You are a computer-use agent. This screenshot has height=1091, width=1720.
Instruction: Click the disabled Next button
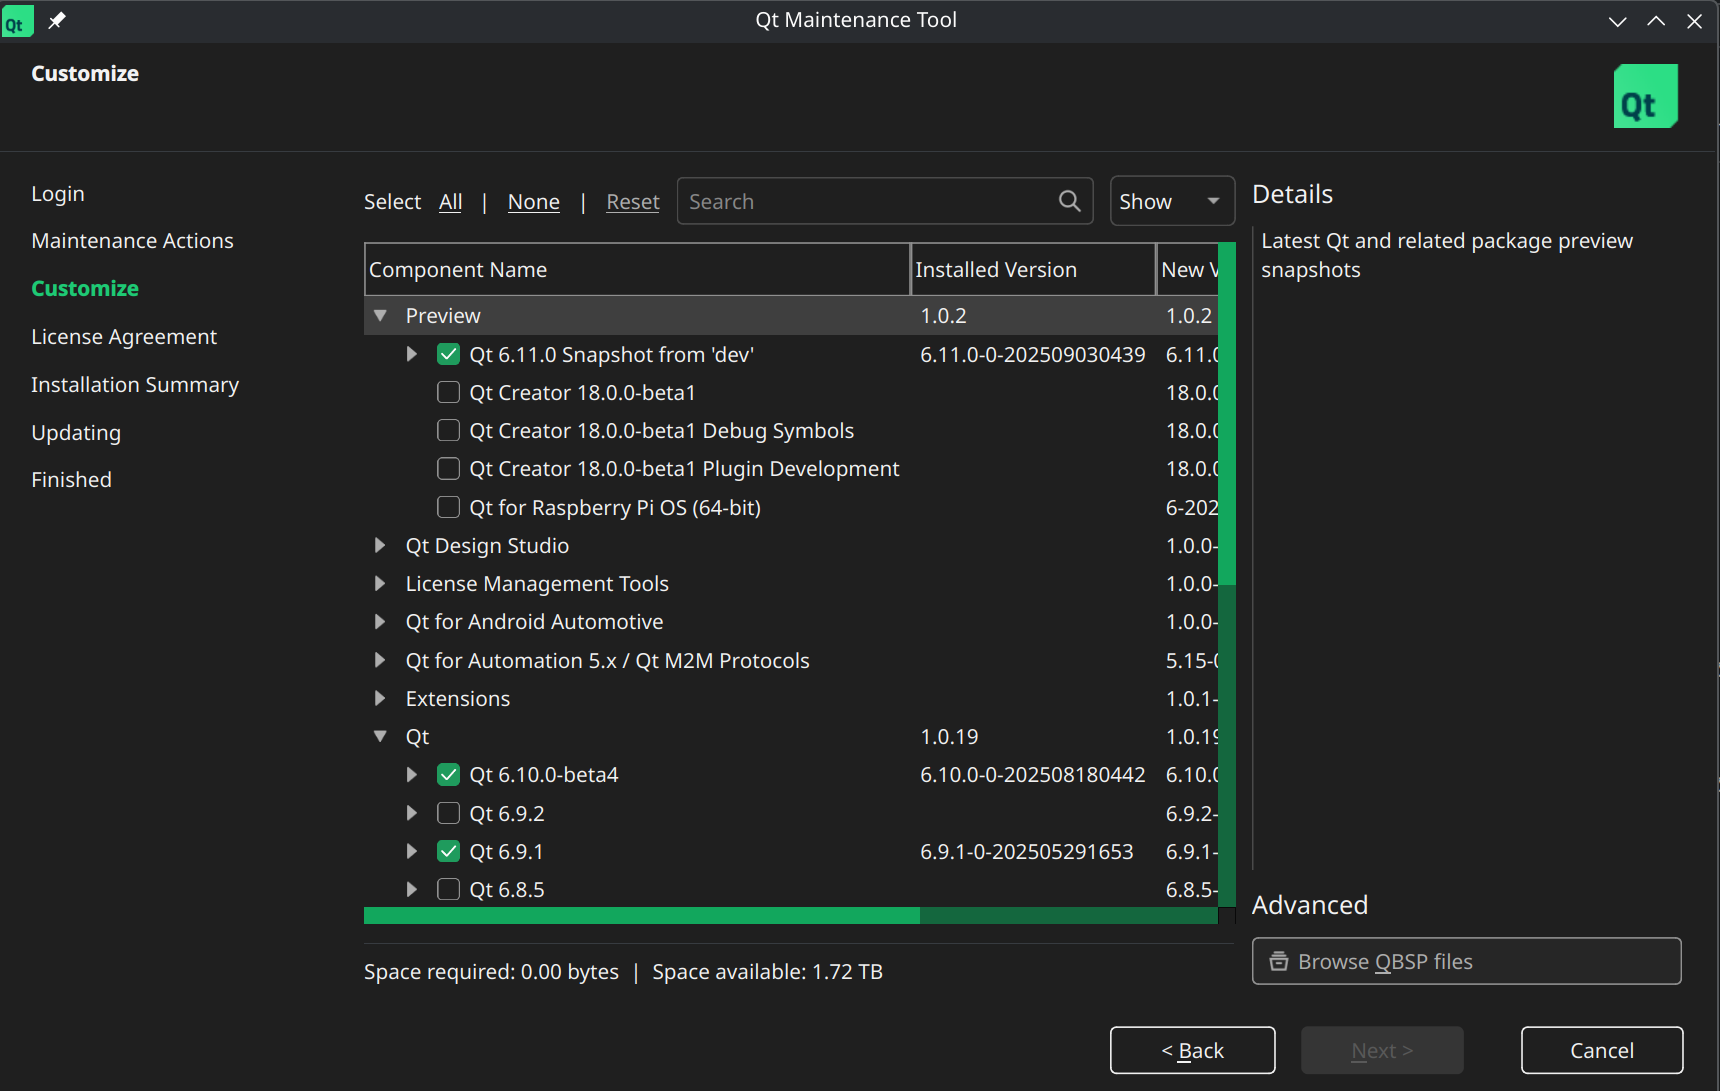pos(1382,1050)
